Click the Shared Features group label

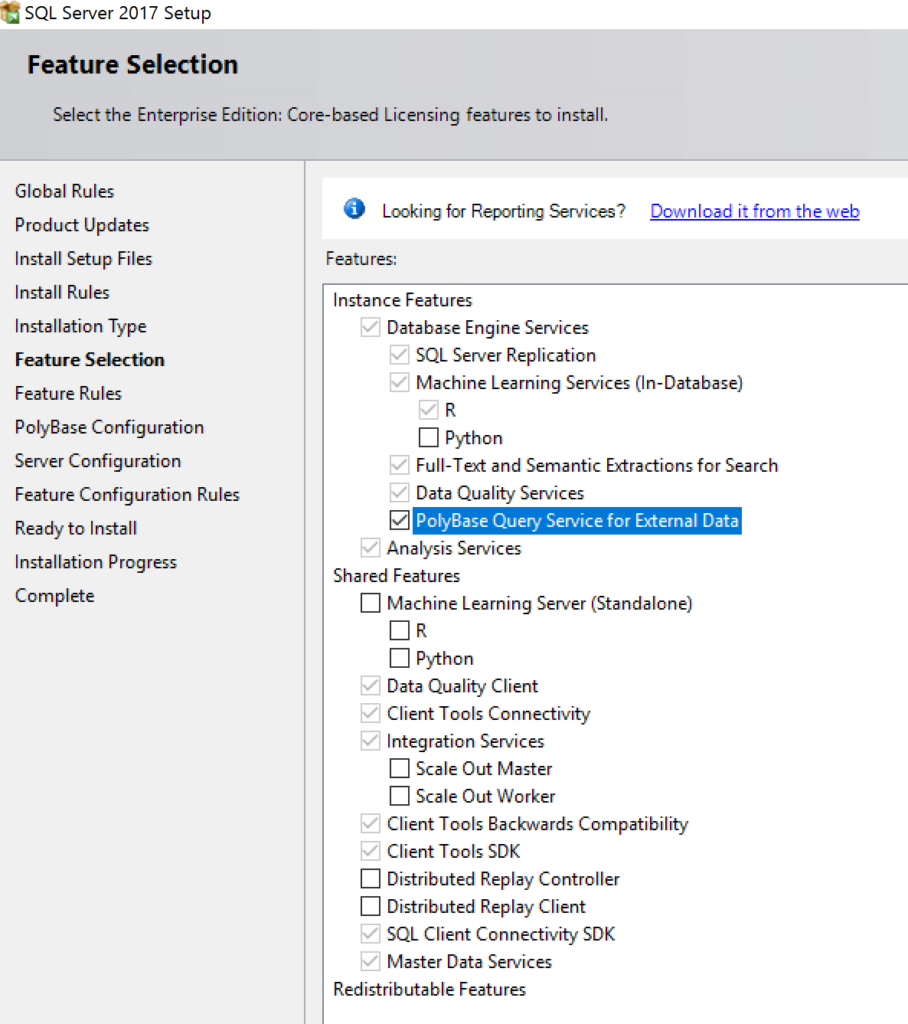coord(397,576)
